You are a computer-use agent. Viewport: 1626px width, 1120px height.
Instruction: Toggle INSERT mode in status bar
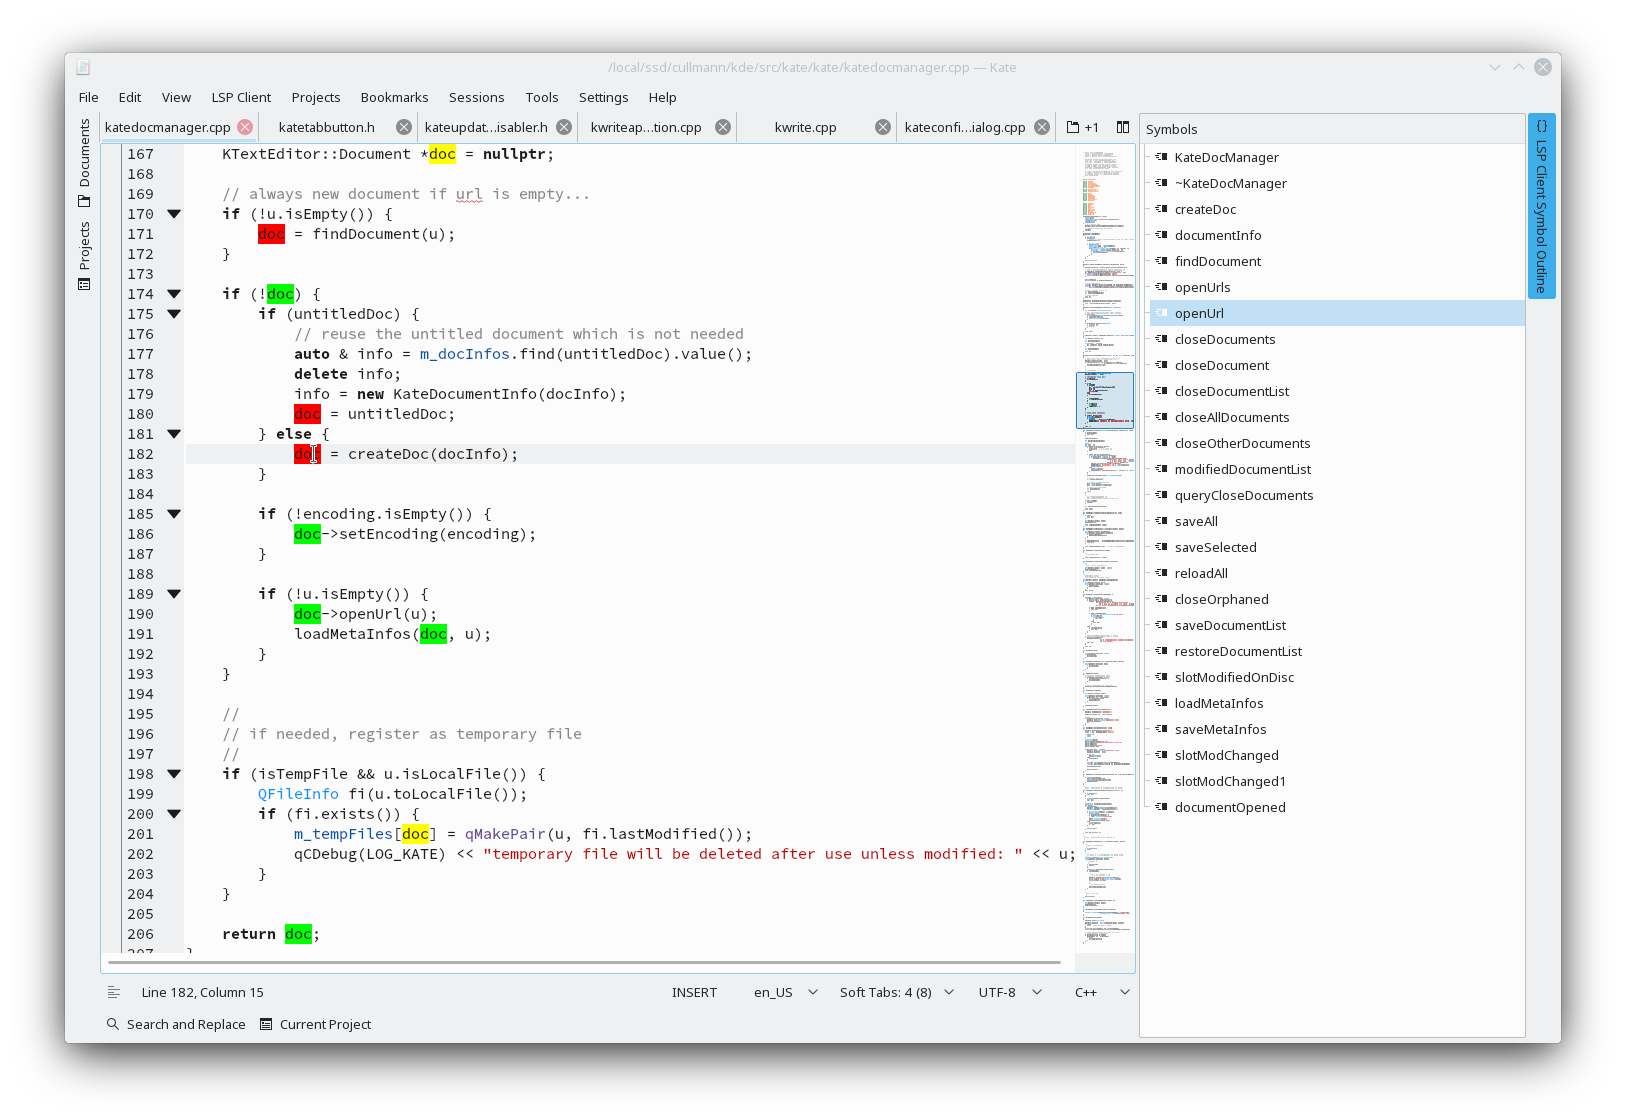point(694,992)
